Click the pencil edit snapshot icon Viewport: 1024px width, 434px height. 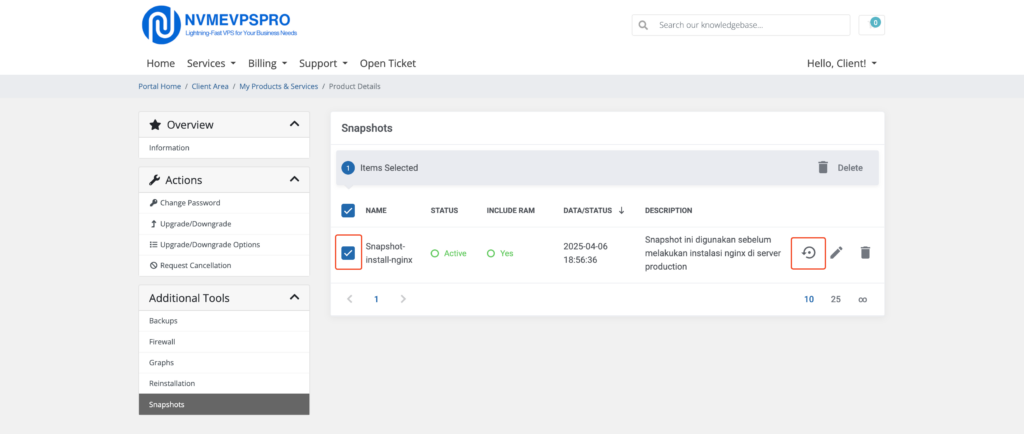(836, 253)
